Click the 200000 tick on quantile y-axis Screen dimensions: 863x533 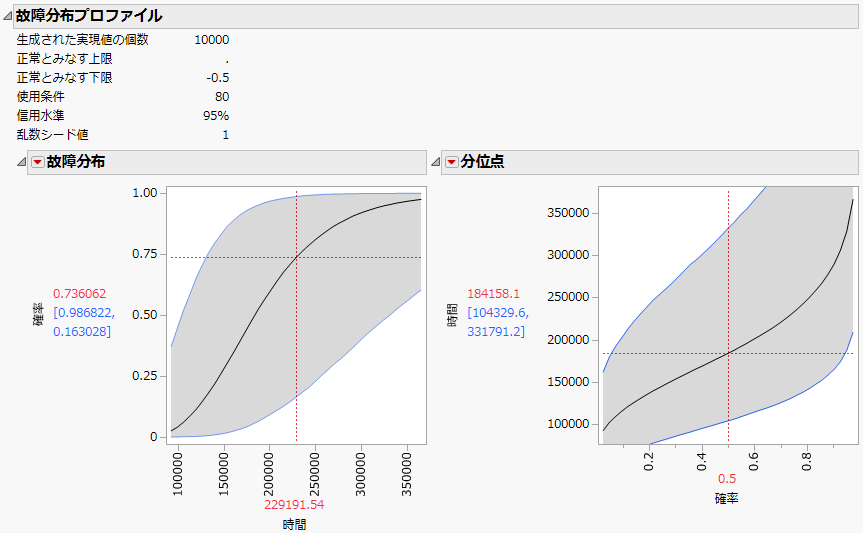click(568, 340)
